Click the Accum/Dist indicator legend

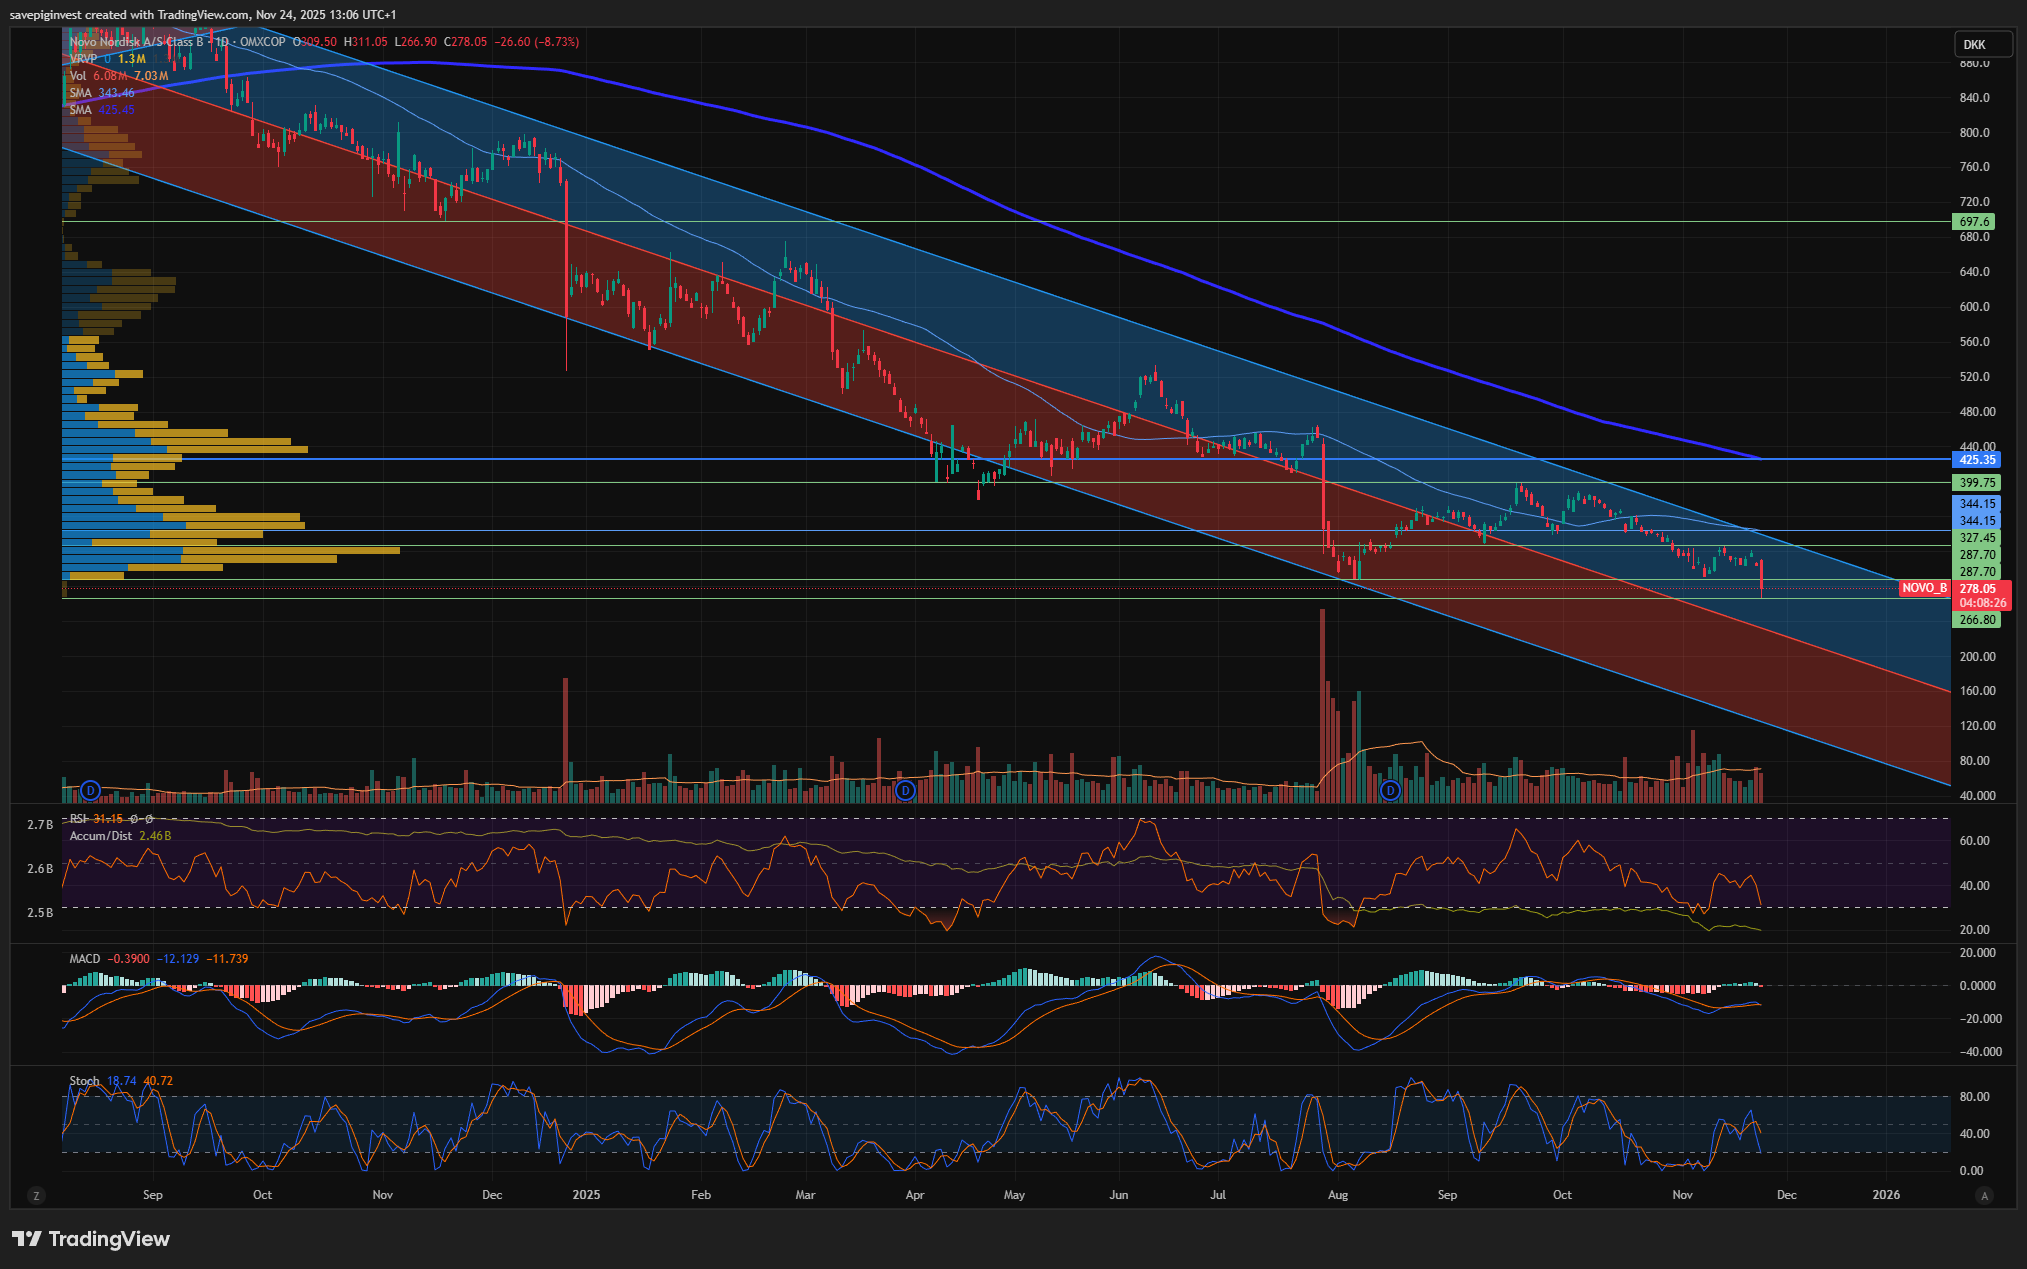click(100, 836)
